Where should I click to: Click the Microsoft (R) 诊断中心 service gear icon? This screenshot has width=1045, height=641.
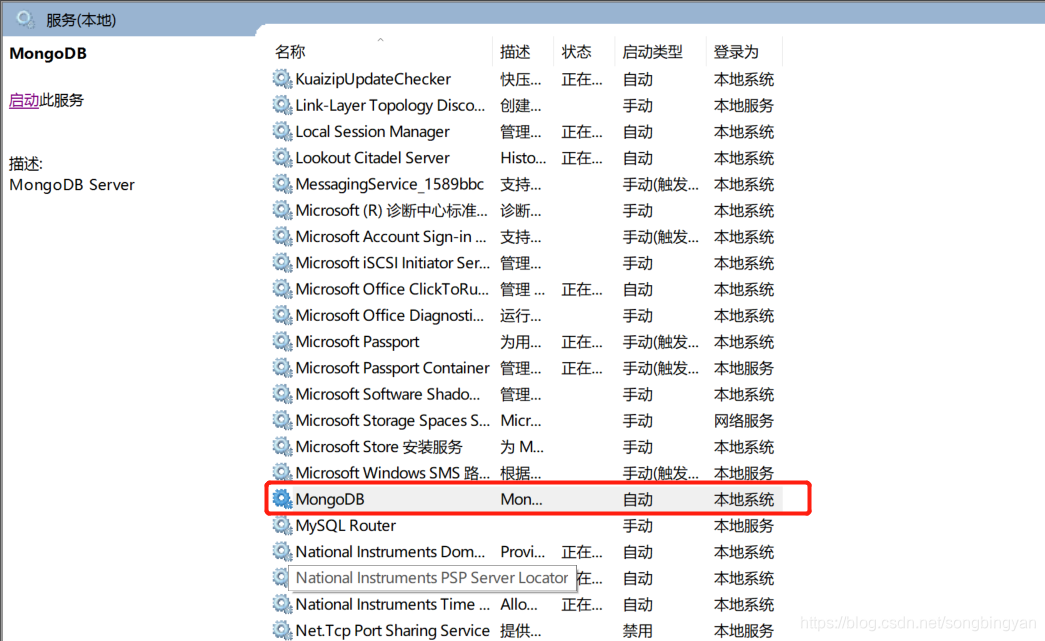pos(283,210)
